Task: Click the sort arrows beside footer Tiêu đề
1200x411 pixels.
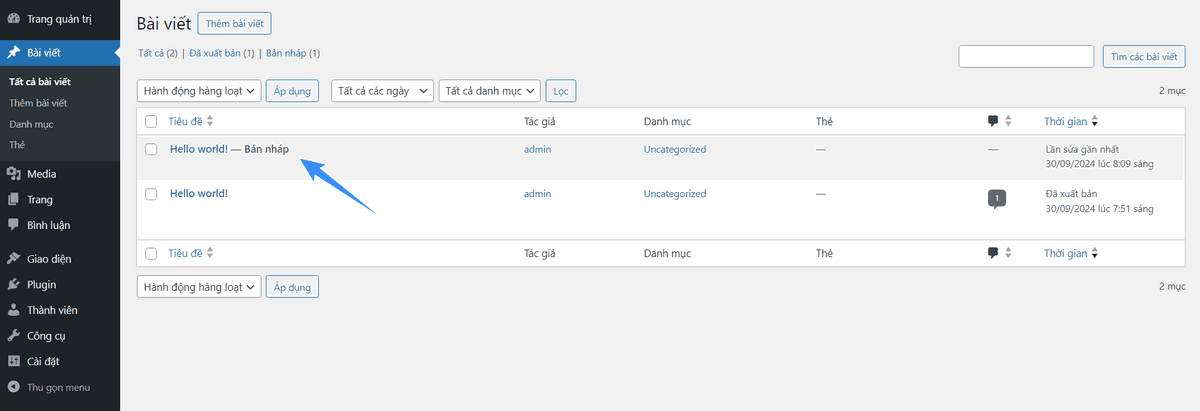Action: pyautogui.click(x=209, y=253)
